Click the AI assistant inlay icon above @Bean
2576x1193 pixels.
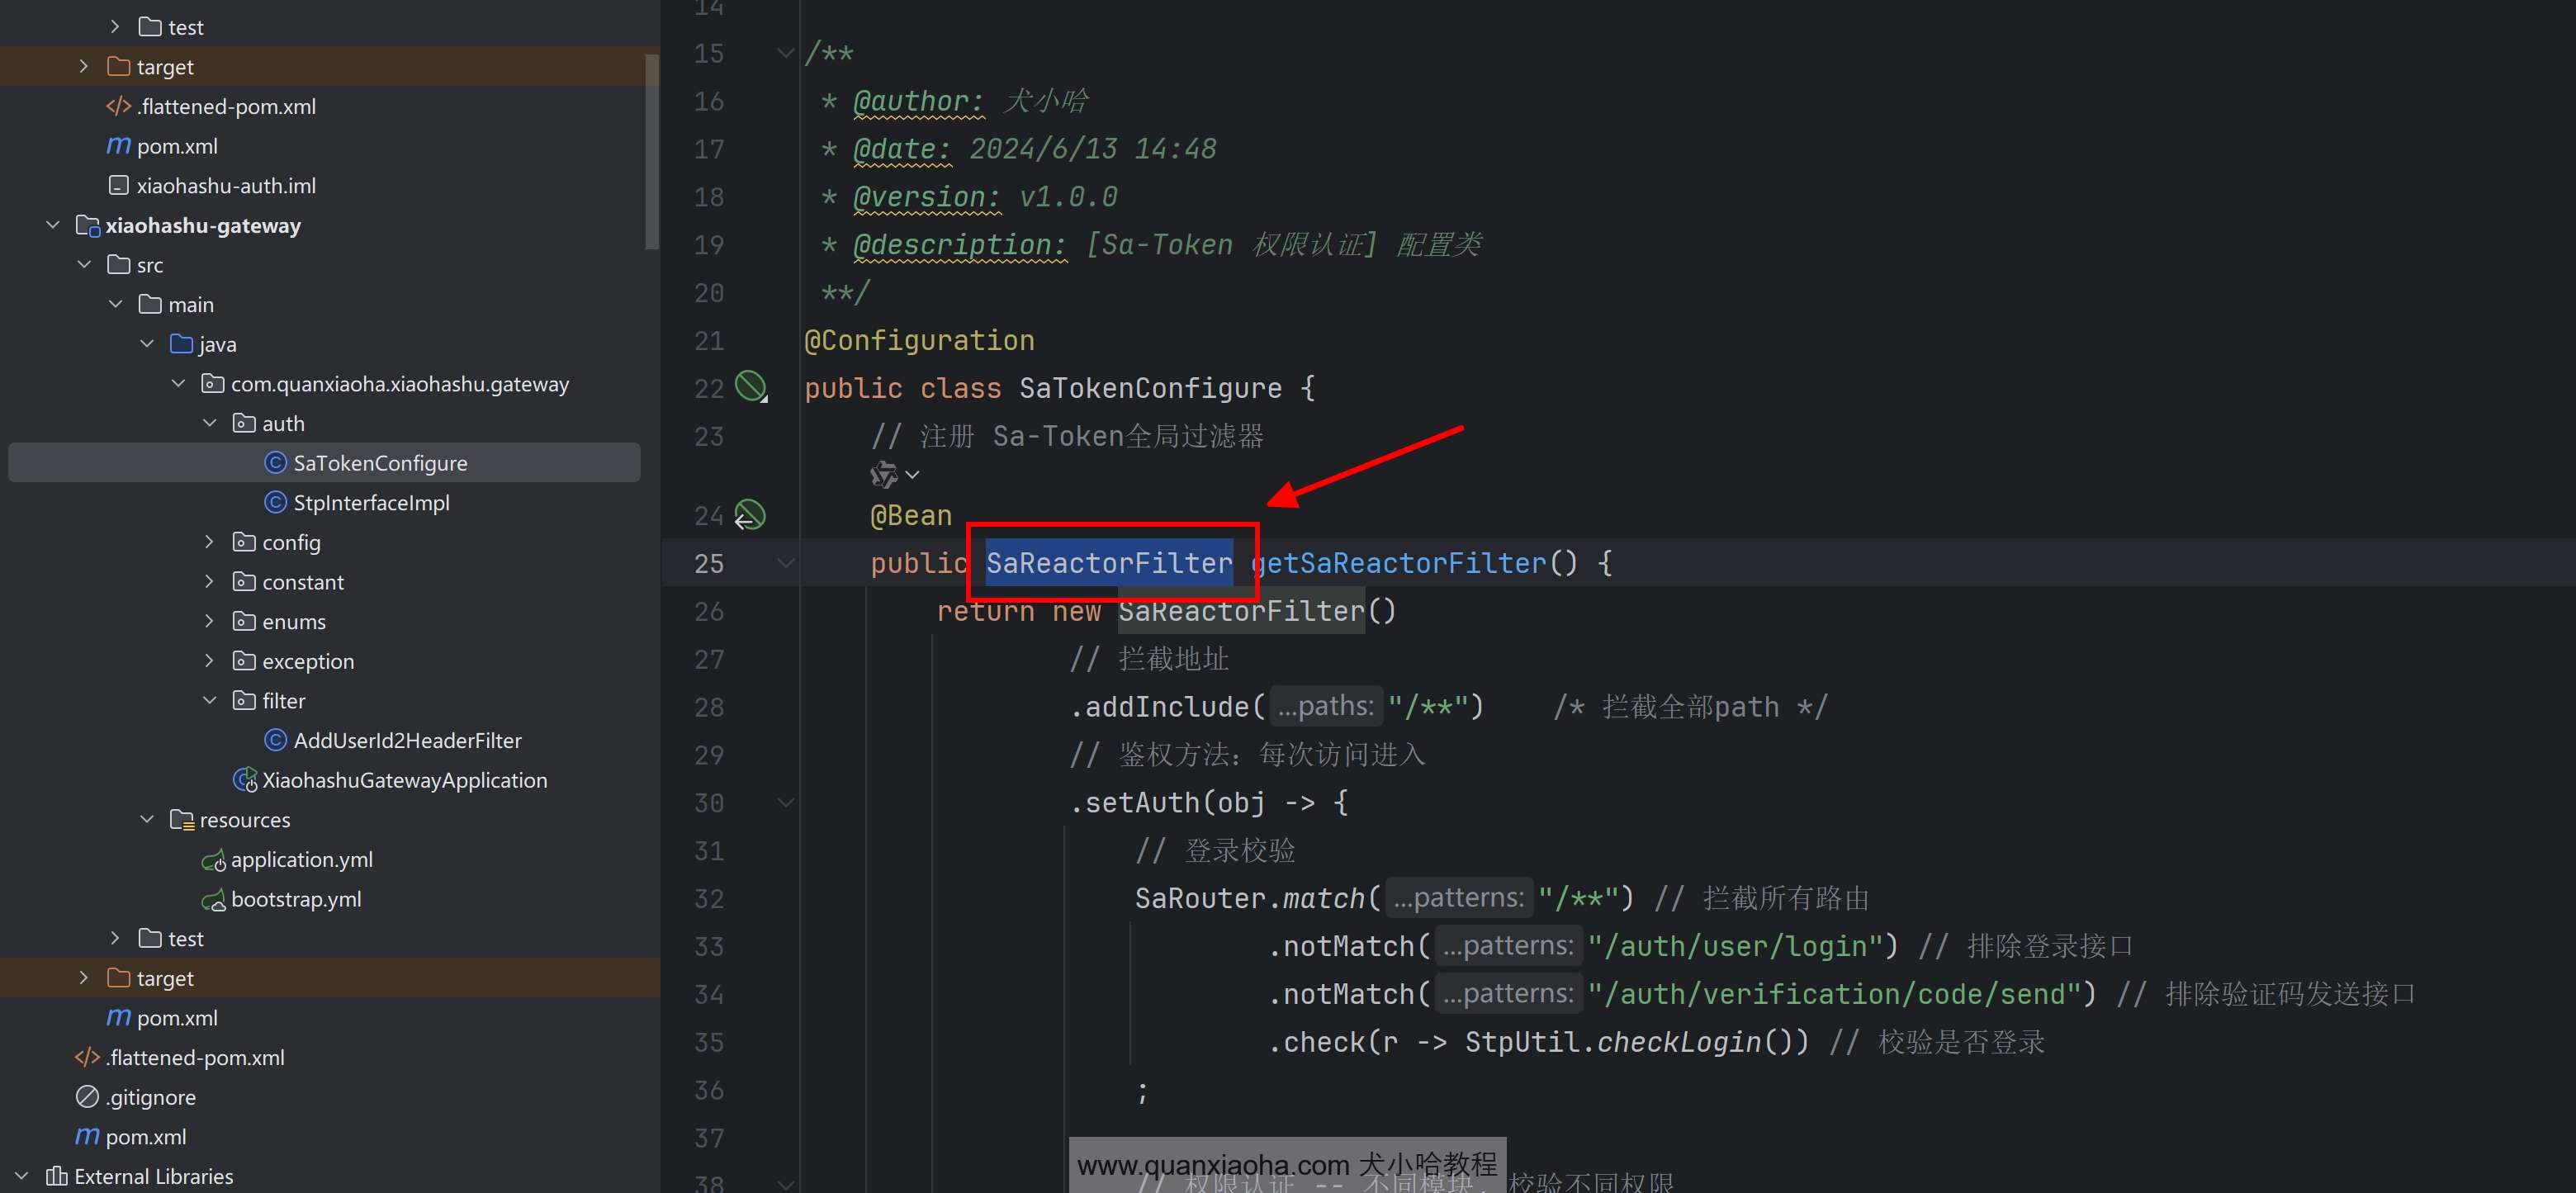(x=884, y=474)
